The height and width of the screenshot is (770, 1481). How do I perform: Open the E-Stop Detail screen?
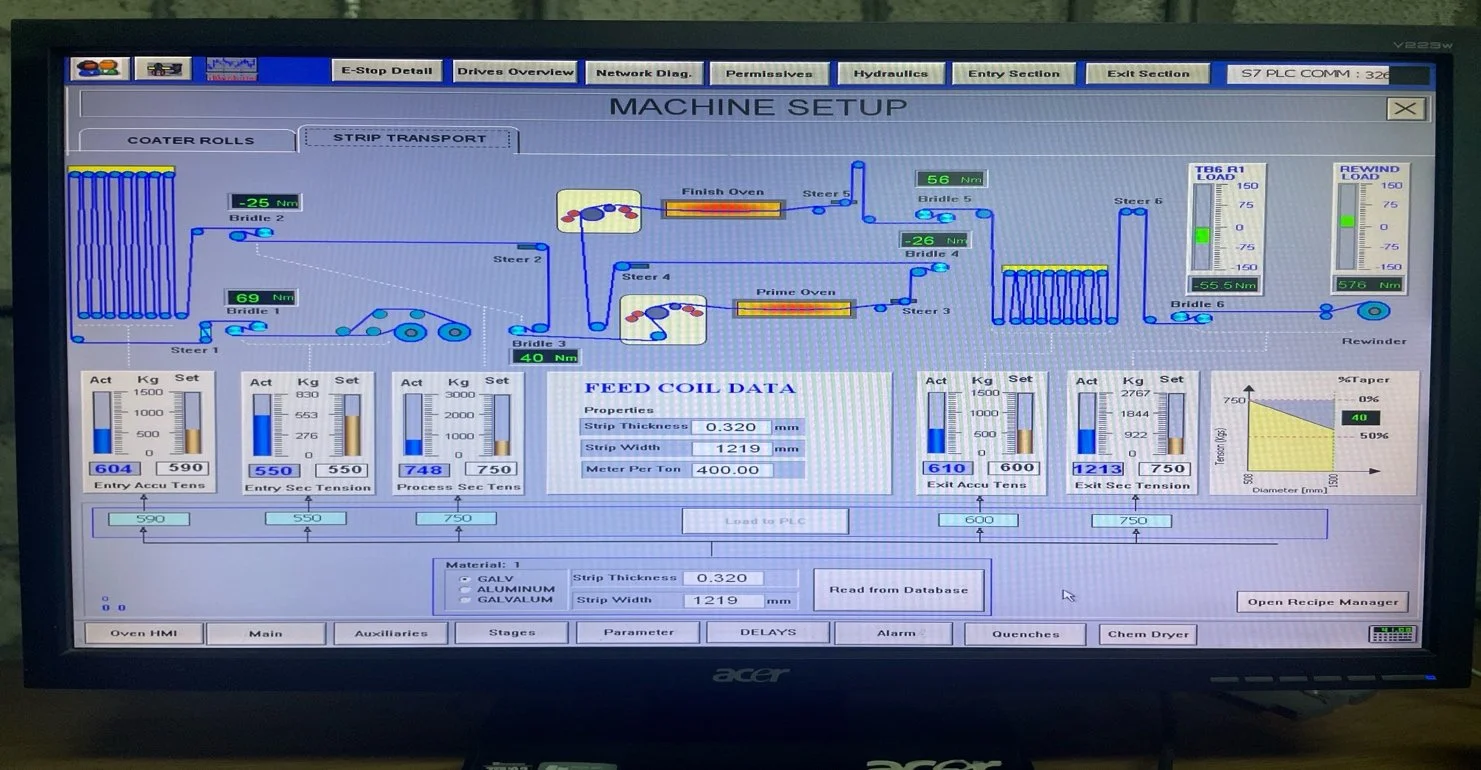(387, 71)
